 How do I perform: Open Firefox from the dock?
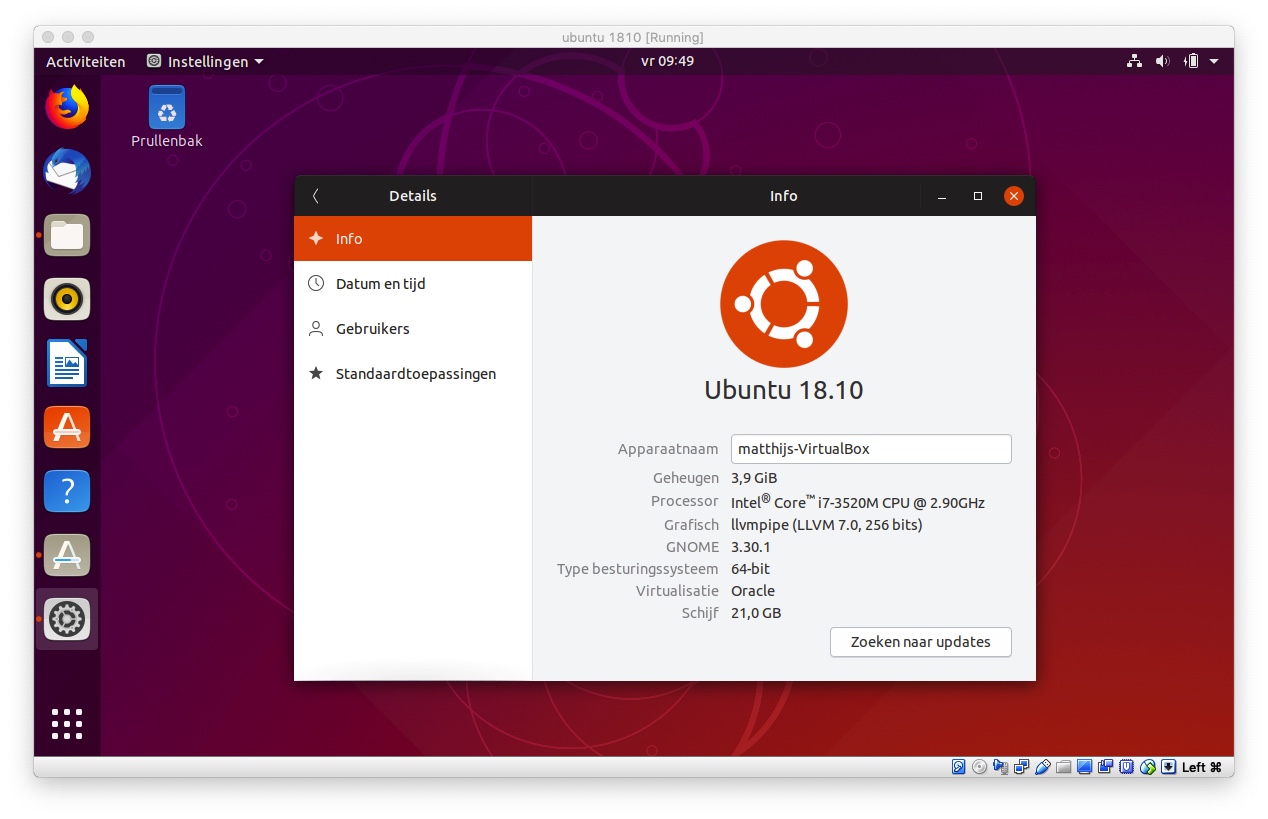67,108
